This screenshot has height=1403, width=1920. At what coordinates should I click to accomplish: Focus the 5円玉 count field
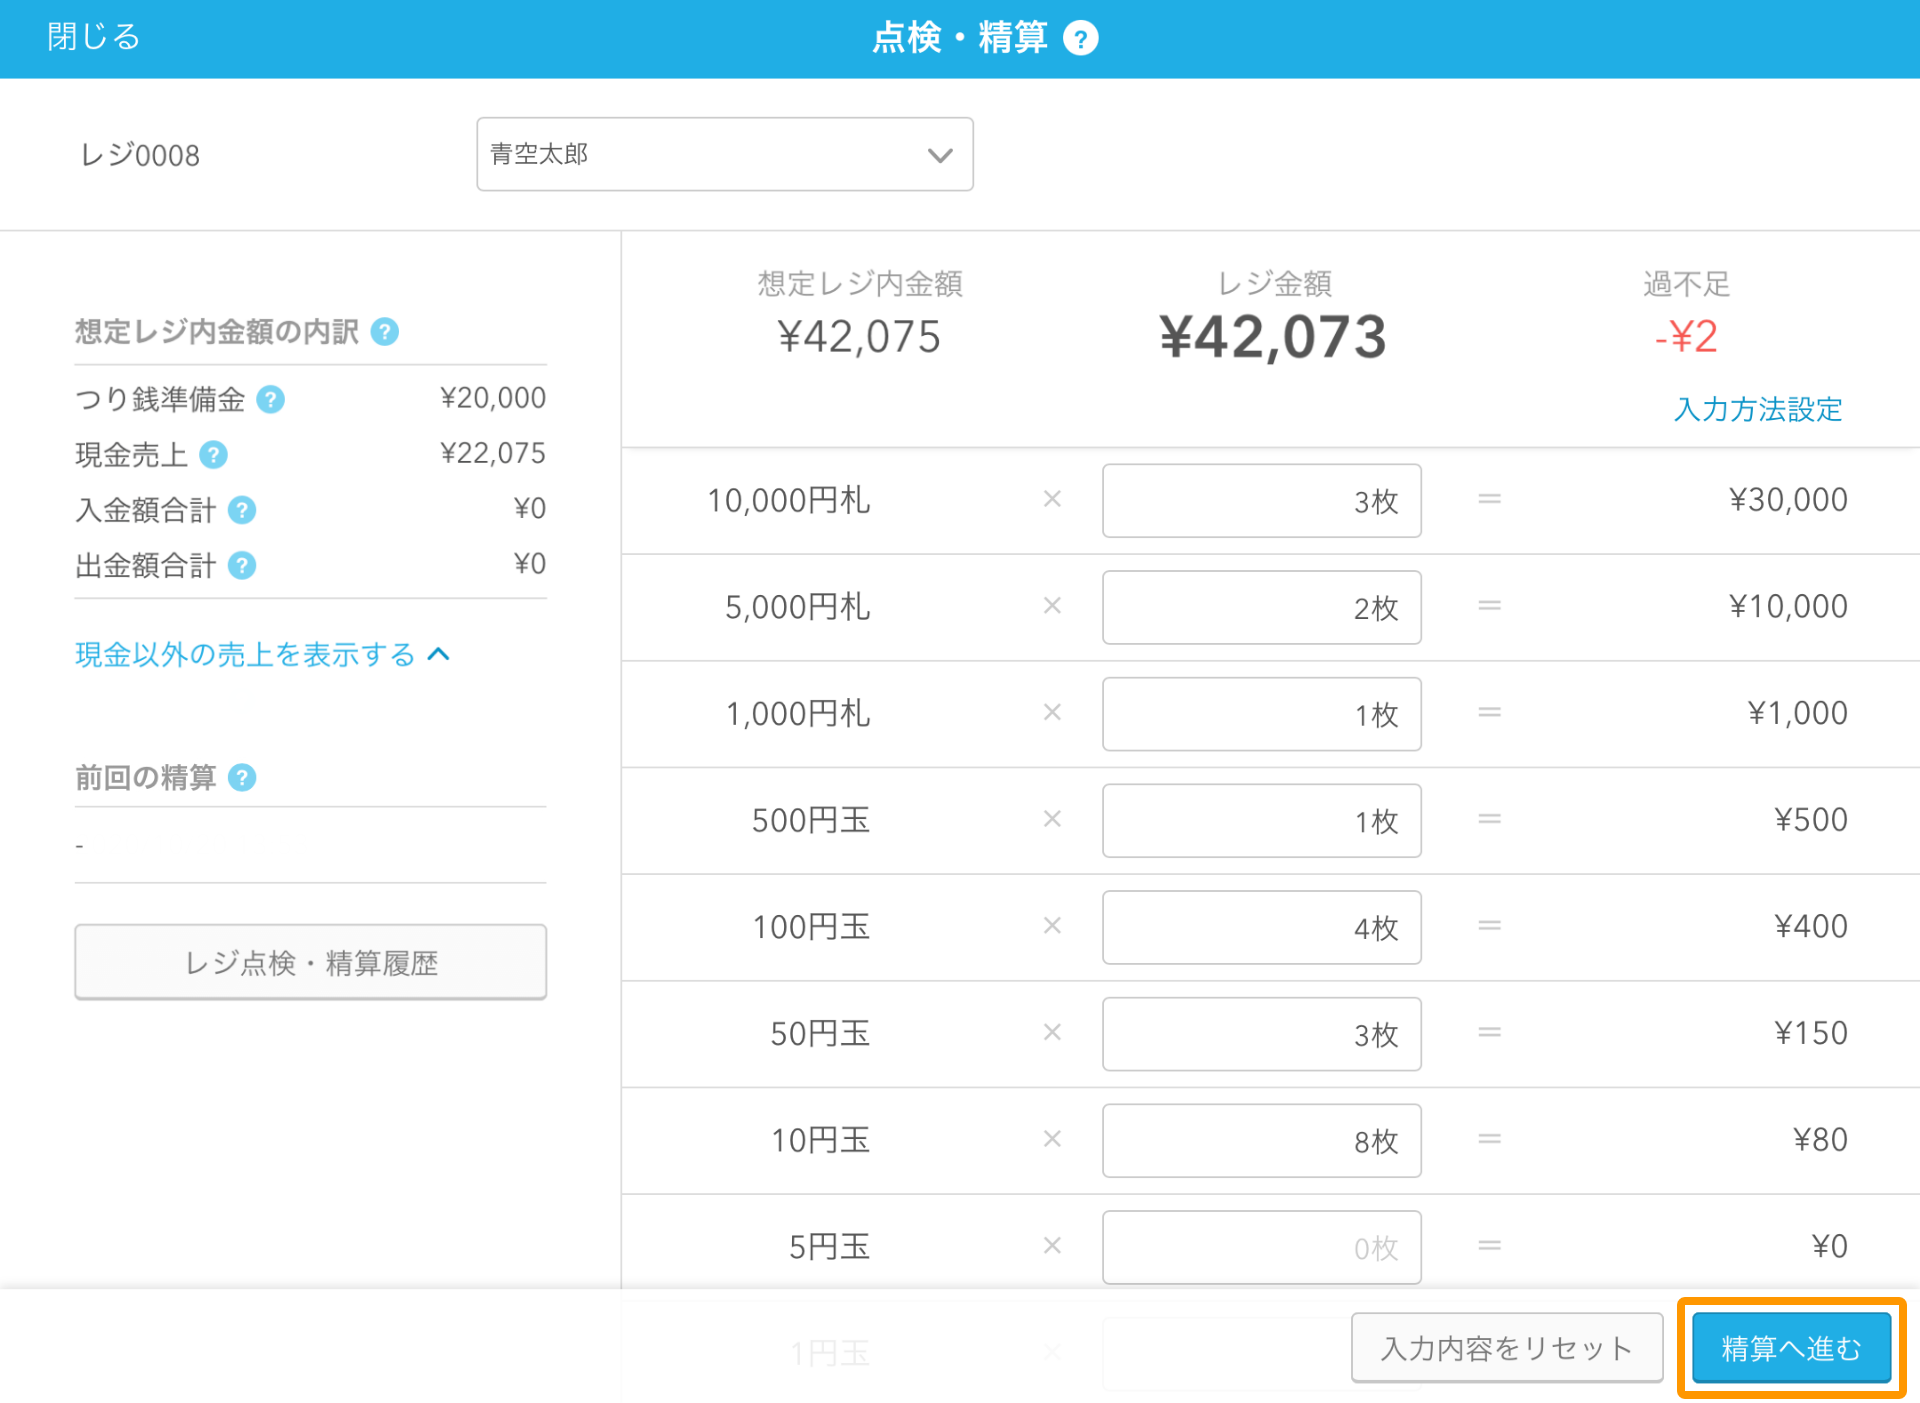pos(1262,1247)
